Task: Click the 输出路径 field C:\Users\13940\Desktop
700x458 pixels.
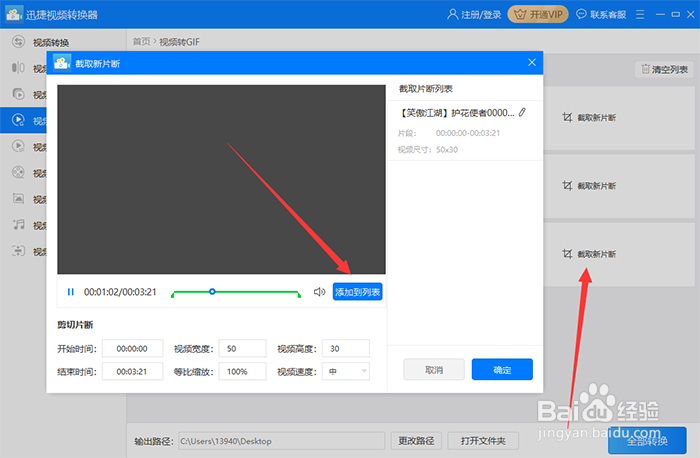Action: click(282, 441)
